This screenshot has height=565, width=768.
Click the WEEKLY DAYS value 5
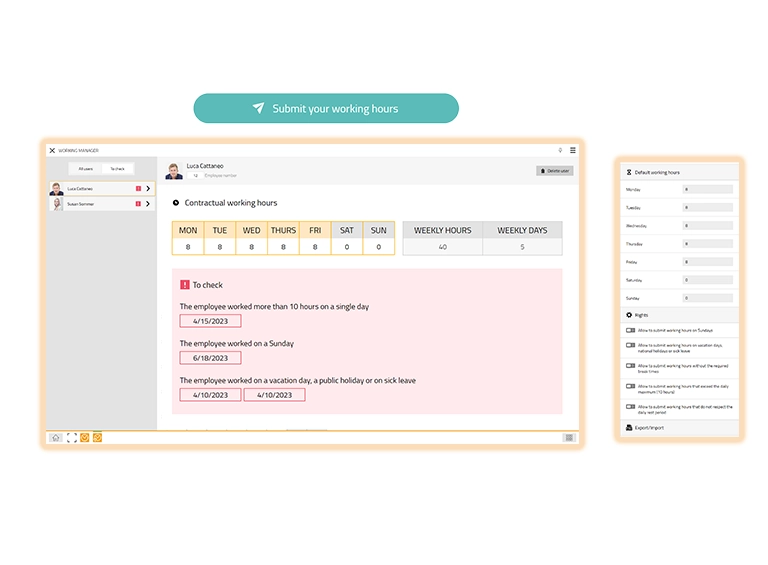[522, 247]
